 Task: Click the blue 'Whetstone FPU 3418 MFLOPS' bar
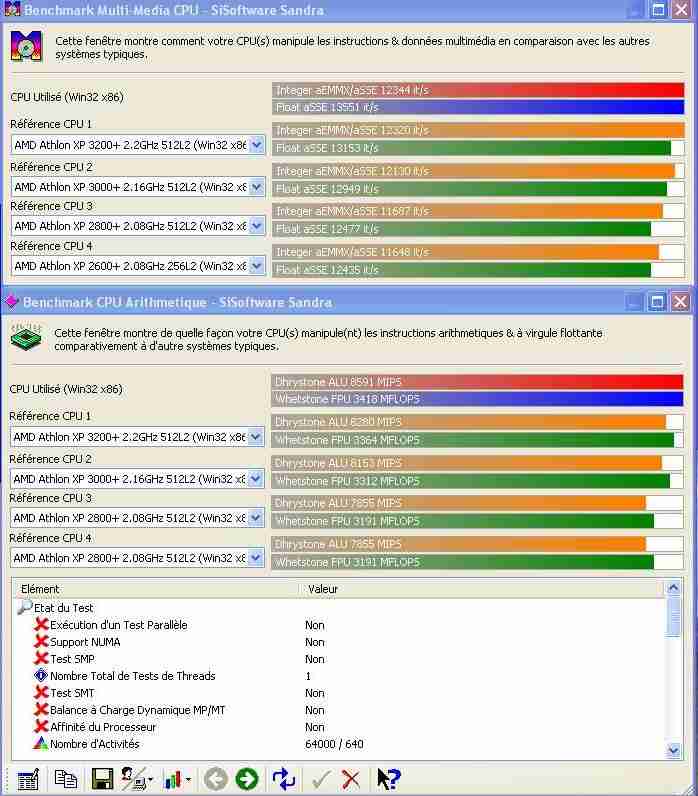tap(477, 399)
